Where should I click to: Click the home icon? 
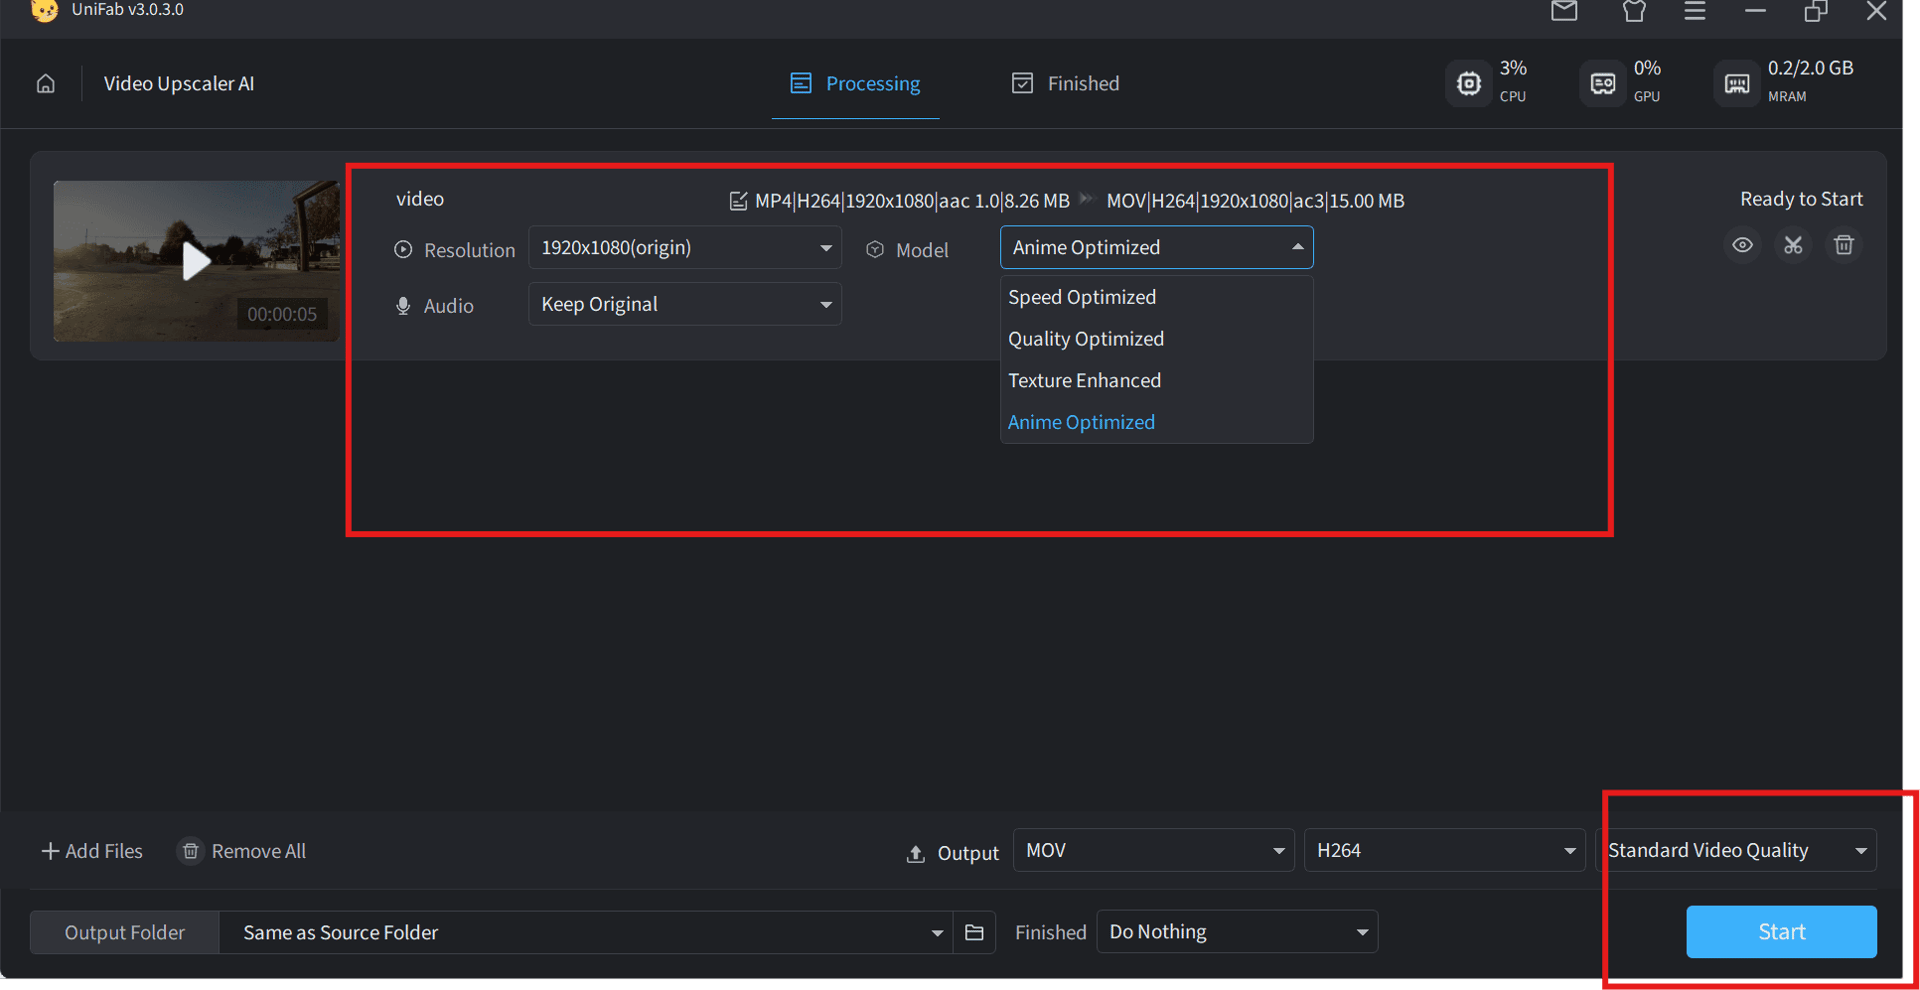coord(46,84)
